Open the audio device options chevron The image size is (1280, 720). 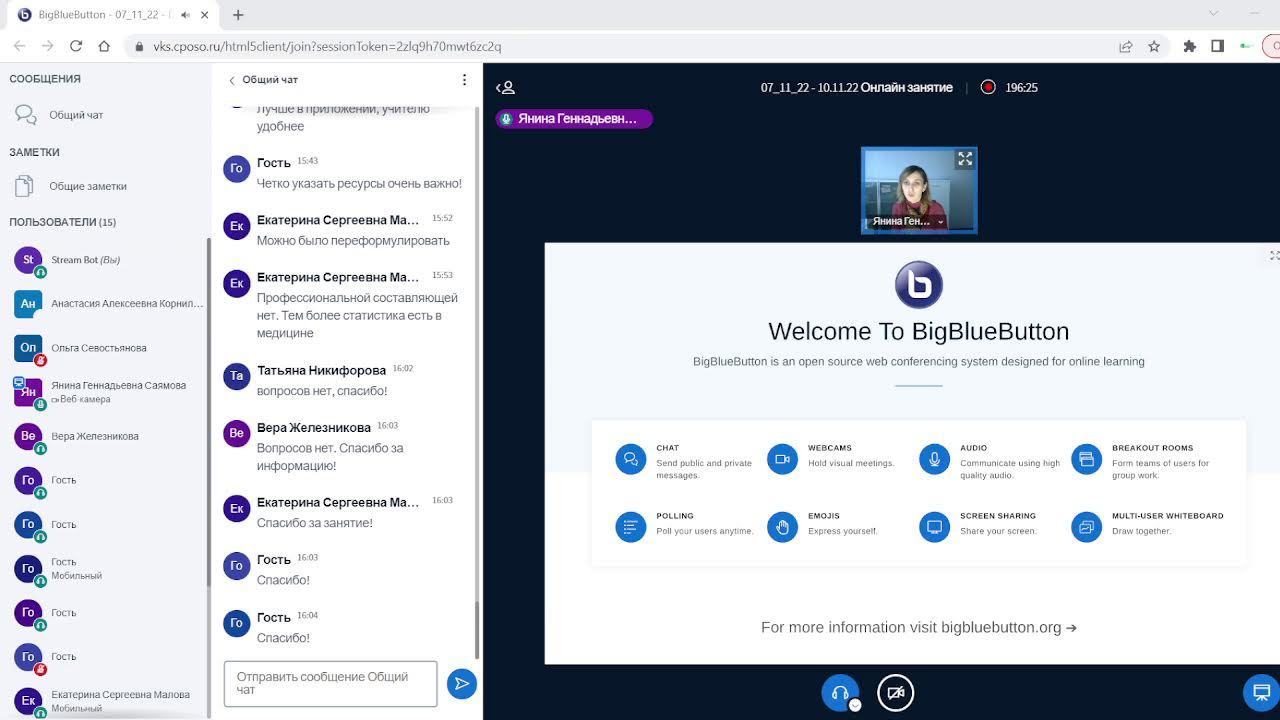(x=855, y=705)
